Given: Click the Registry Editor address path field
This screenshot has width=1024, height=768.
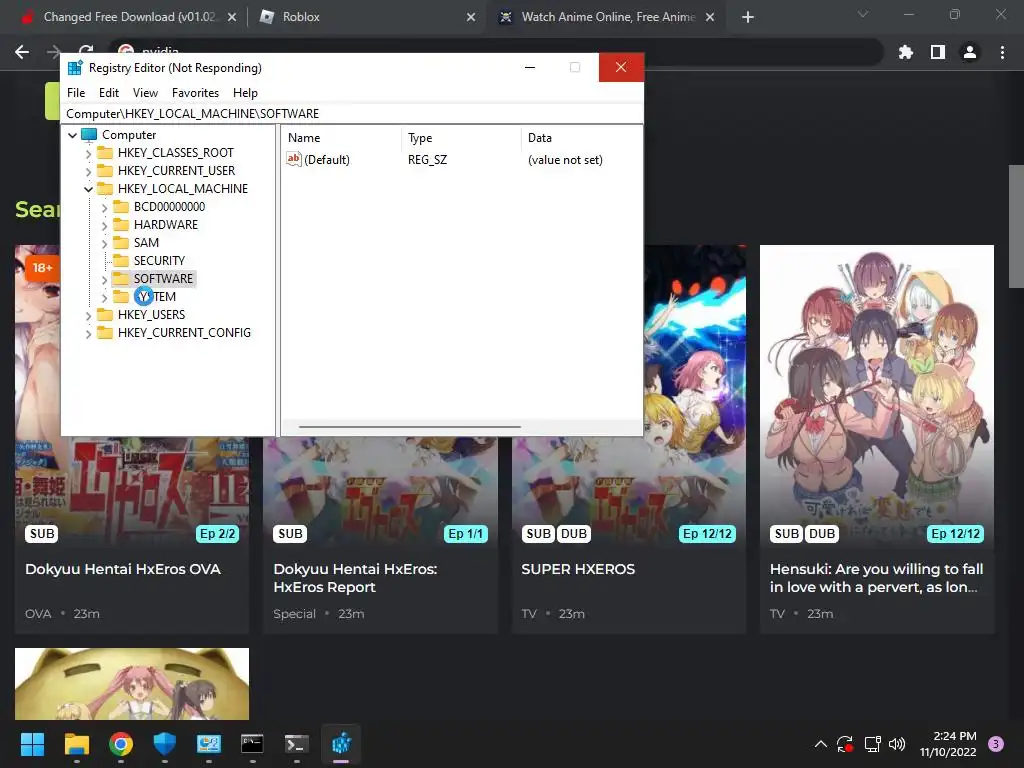Looking at the screenshot, I should [352, 114].
